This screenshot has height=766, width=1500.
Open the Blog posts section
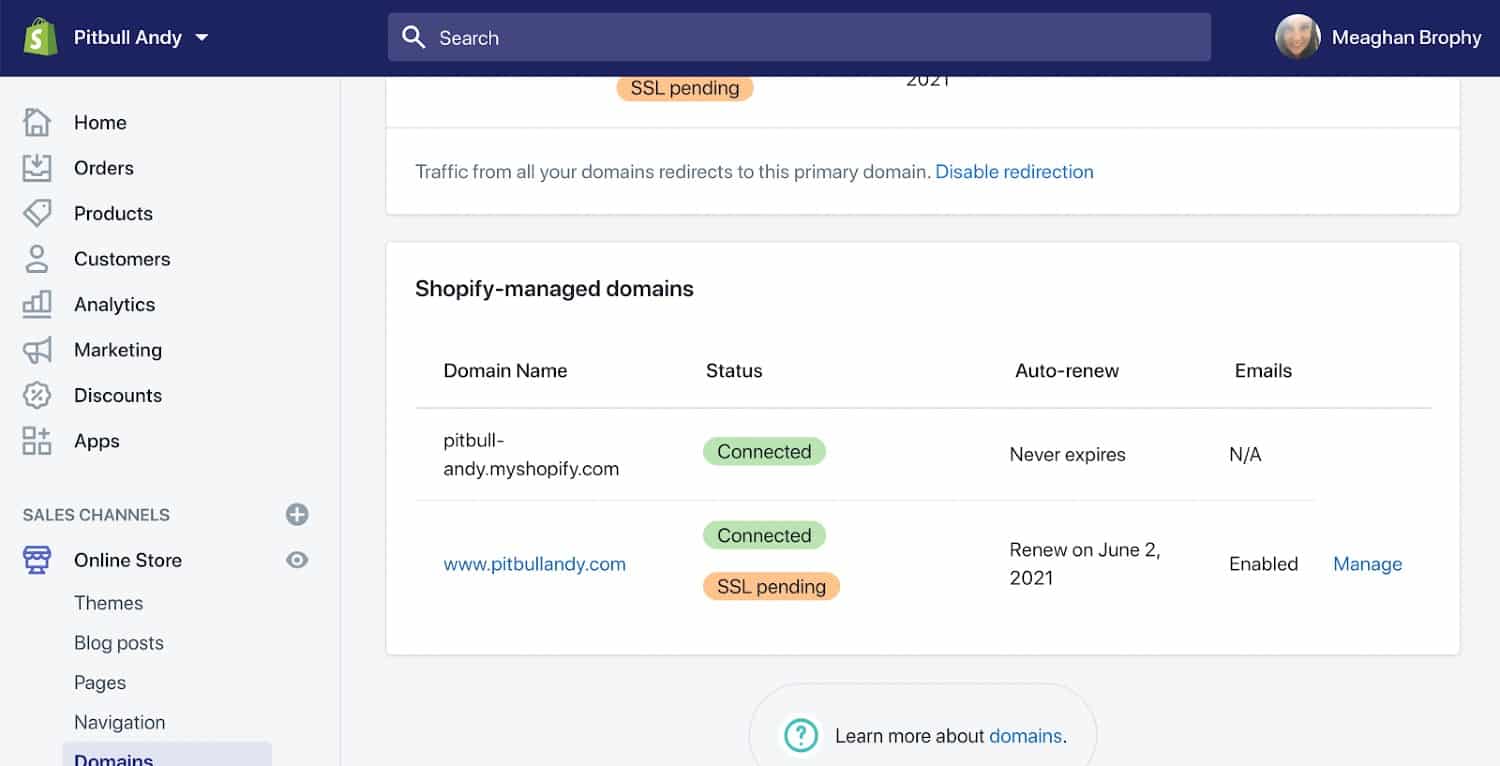119,642
